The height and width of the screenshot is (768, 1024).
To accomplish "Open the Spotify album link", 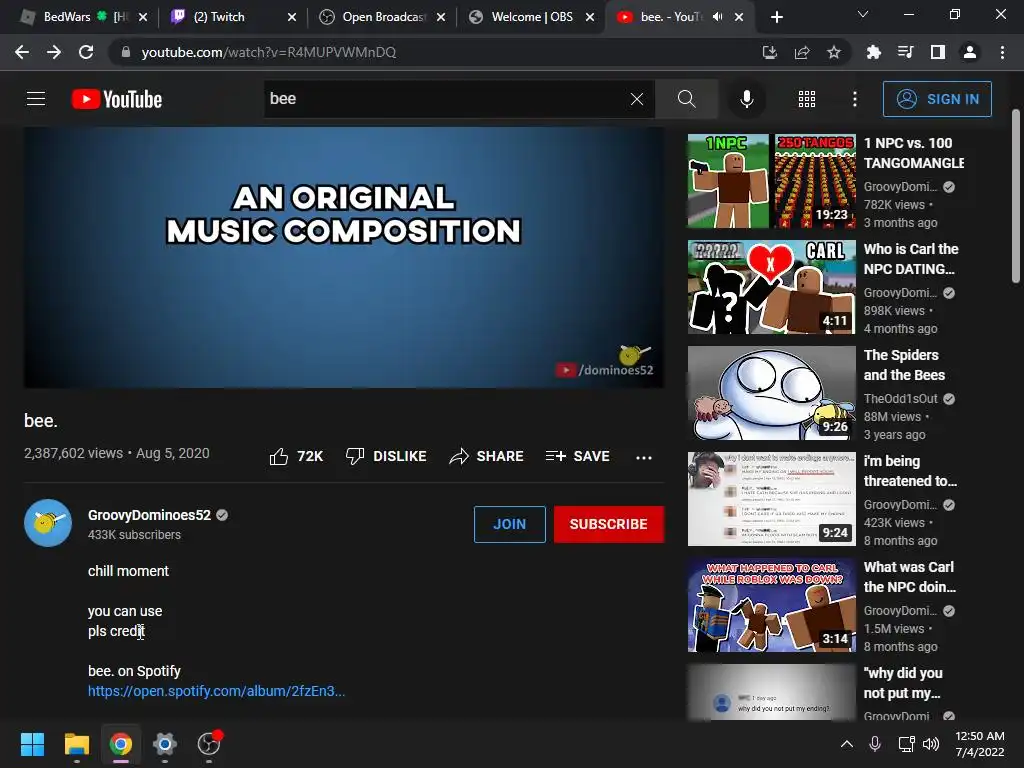I will coord(216,691).
